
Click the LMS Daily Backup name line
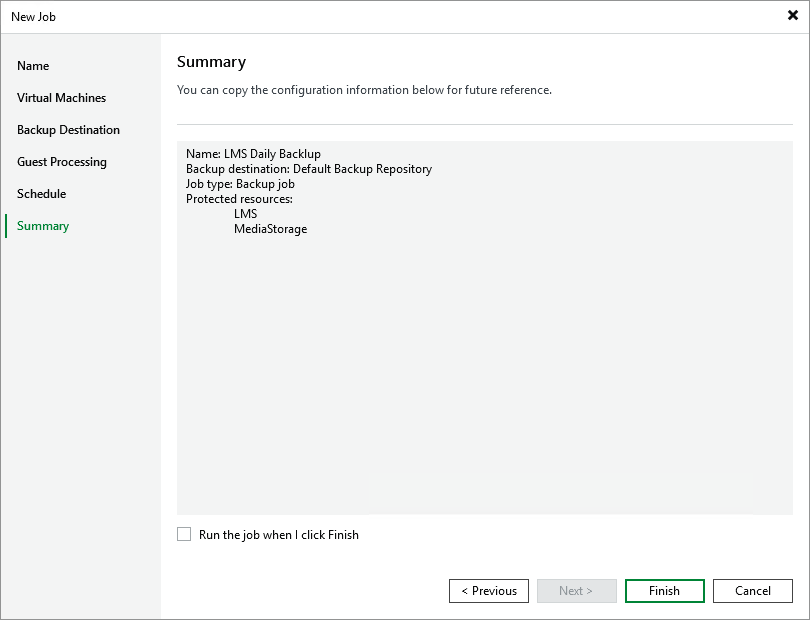254,154
